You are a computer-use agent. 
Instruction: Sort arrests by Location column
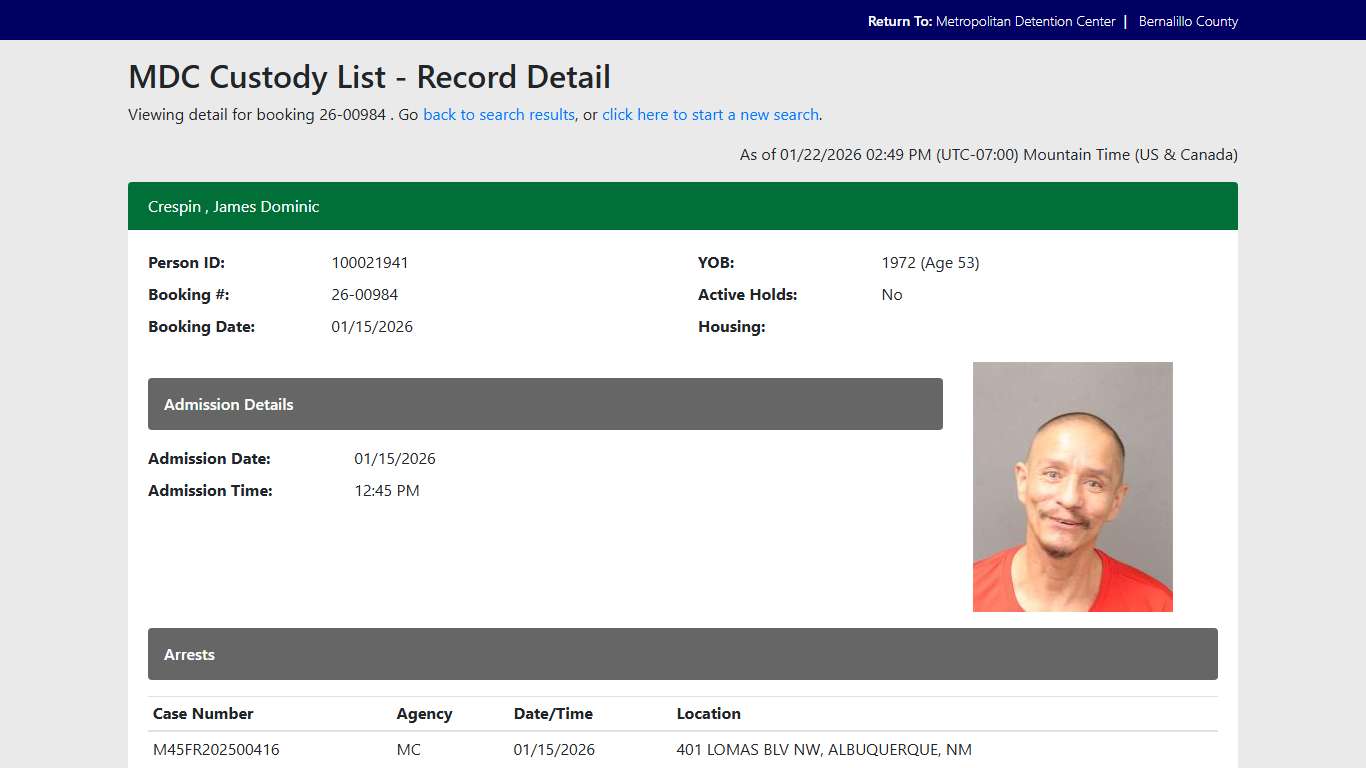708,713
